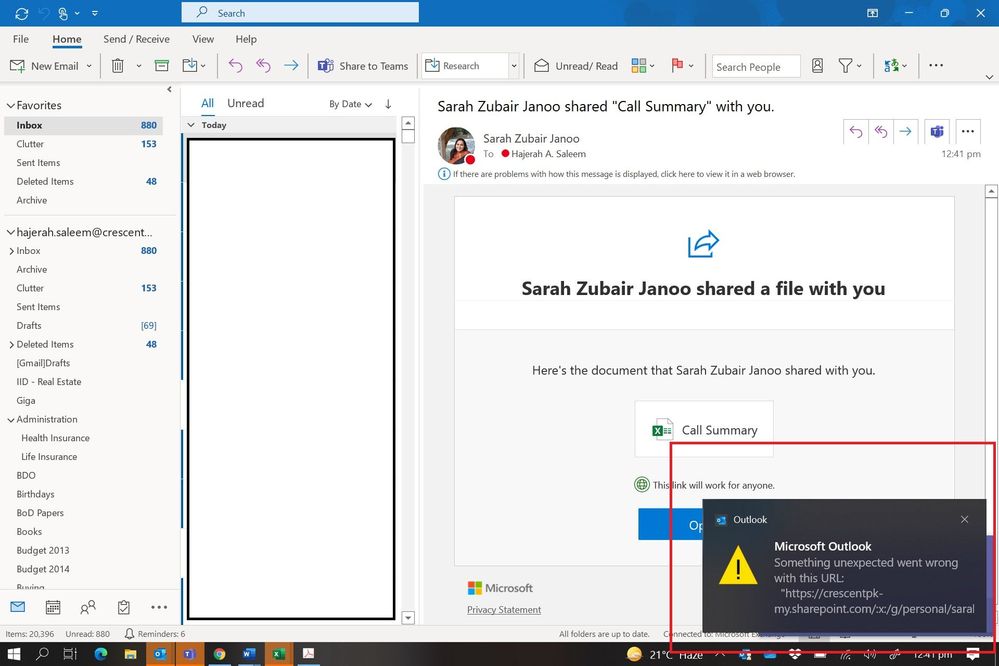Click the Send/Receive sync icon in title bar
This screenshot has width=999, height=666.
pos(22,13)
